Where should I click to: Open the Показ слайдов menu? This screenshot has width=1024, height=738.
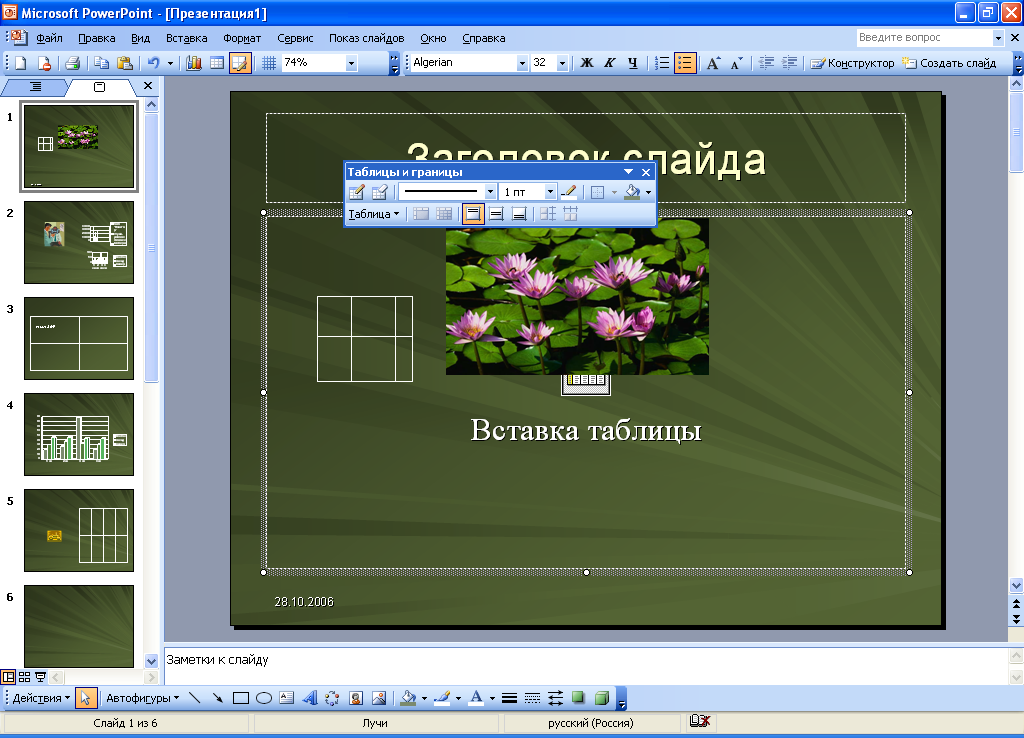click(366, 38)
